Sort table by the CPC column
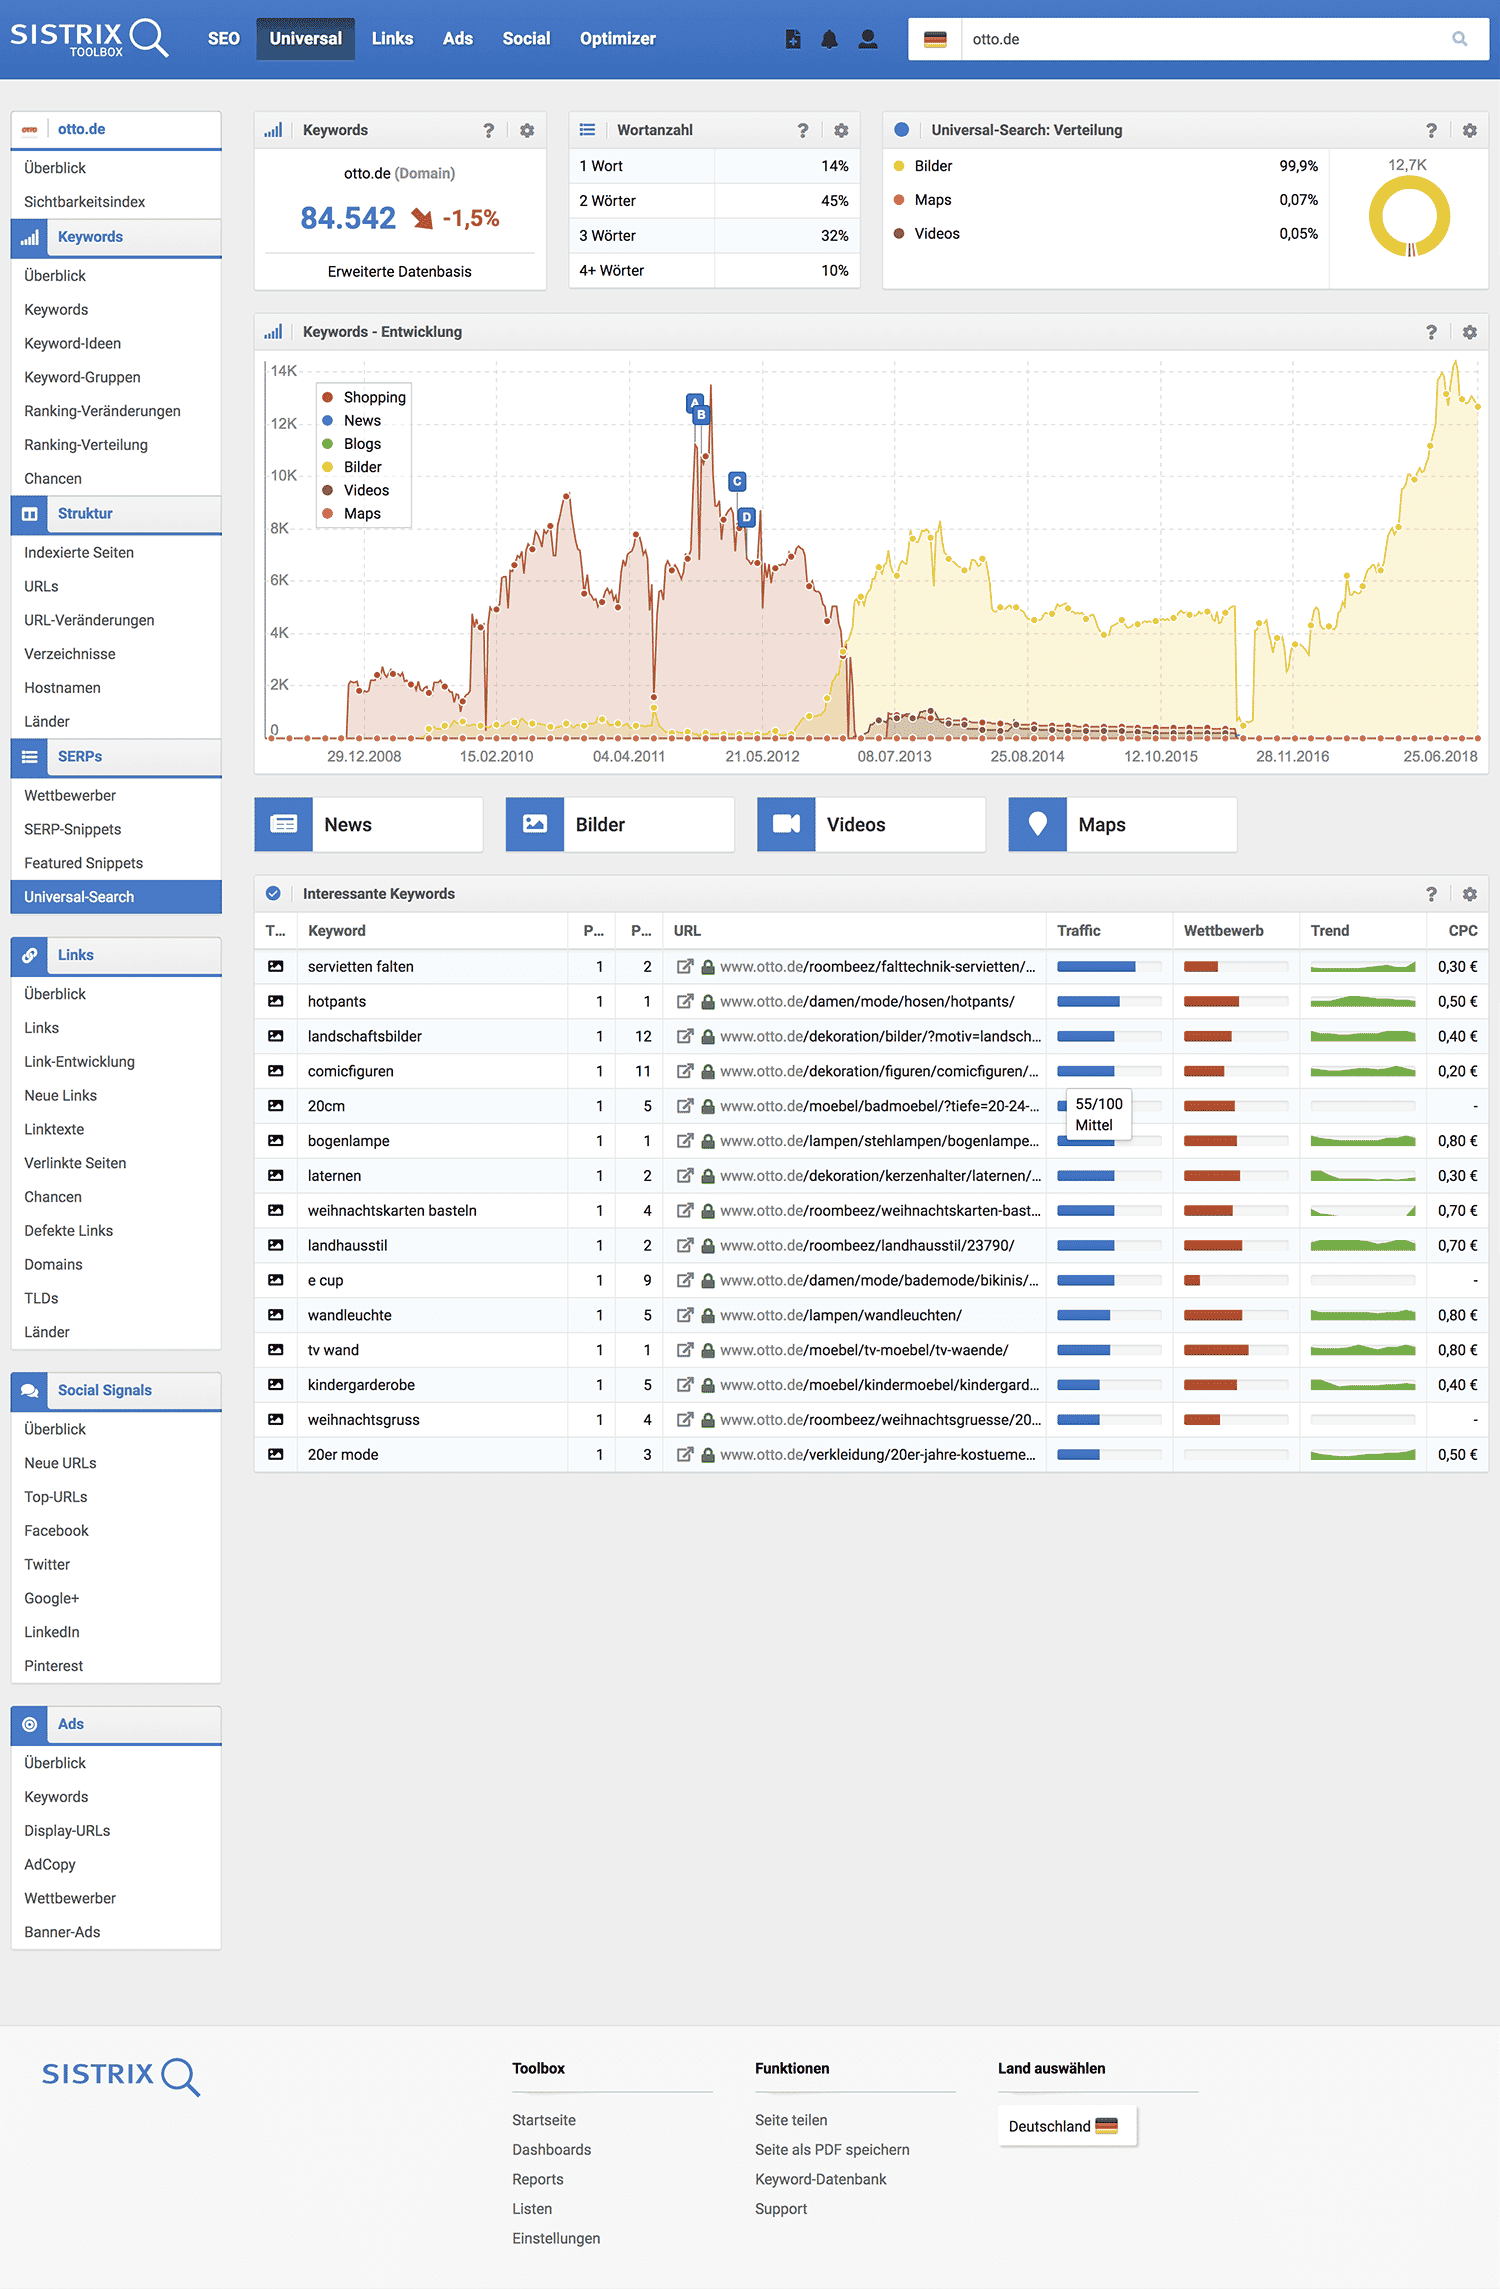The height and width of the screenshot is (2289, 1500). click(1462, 930)
